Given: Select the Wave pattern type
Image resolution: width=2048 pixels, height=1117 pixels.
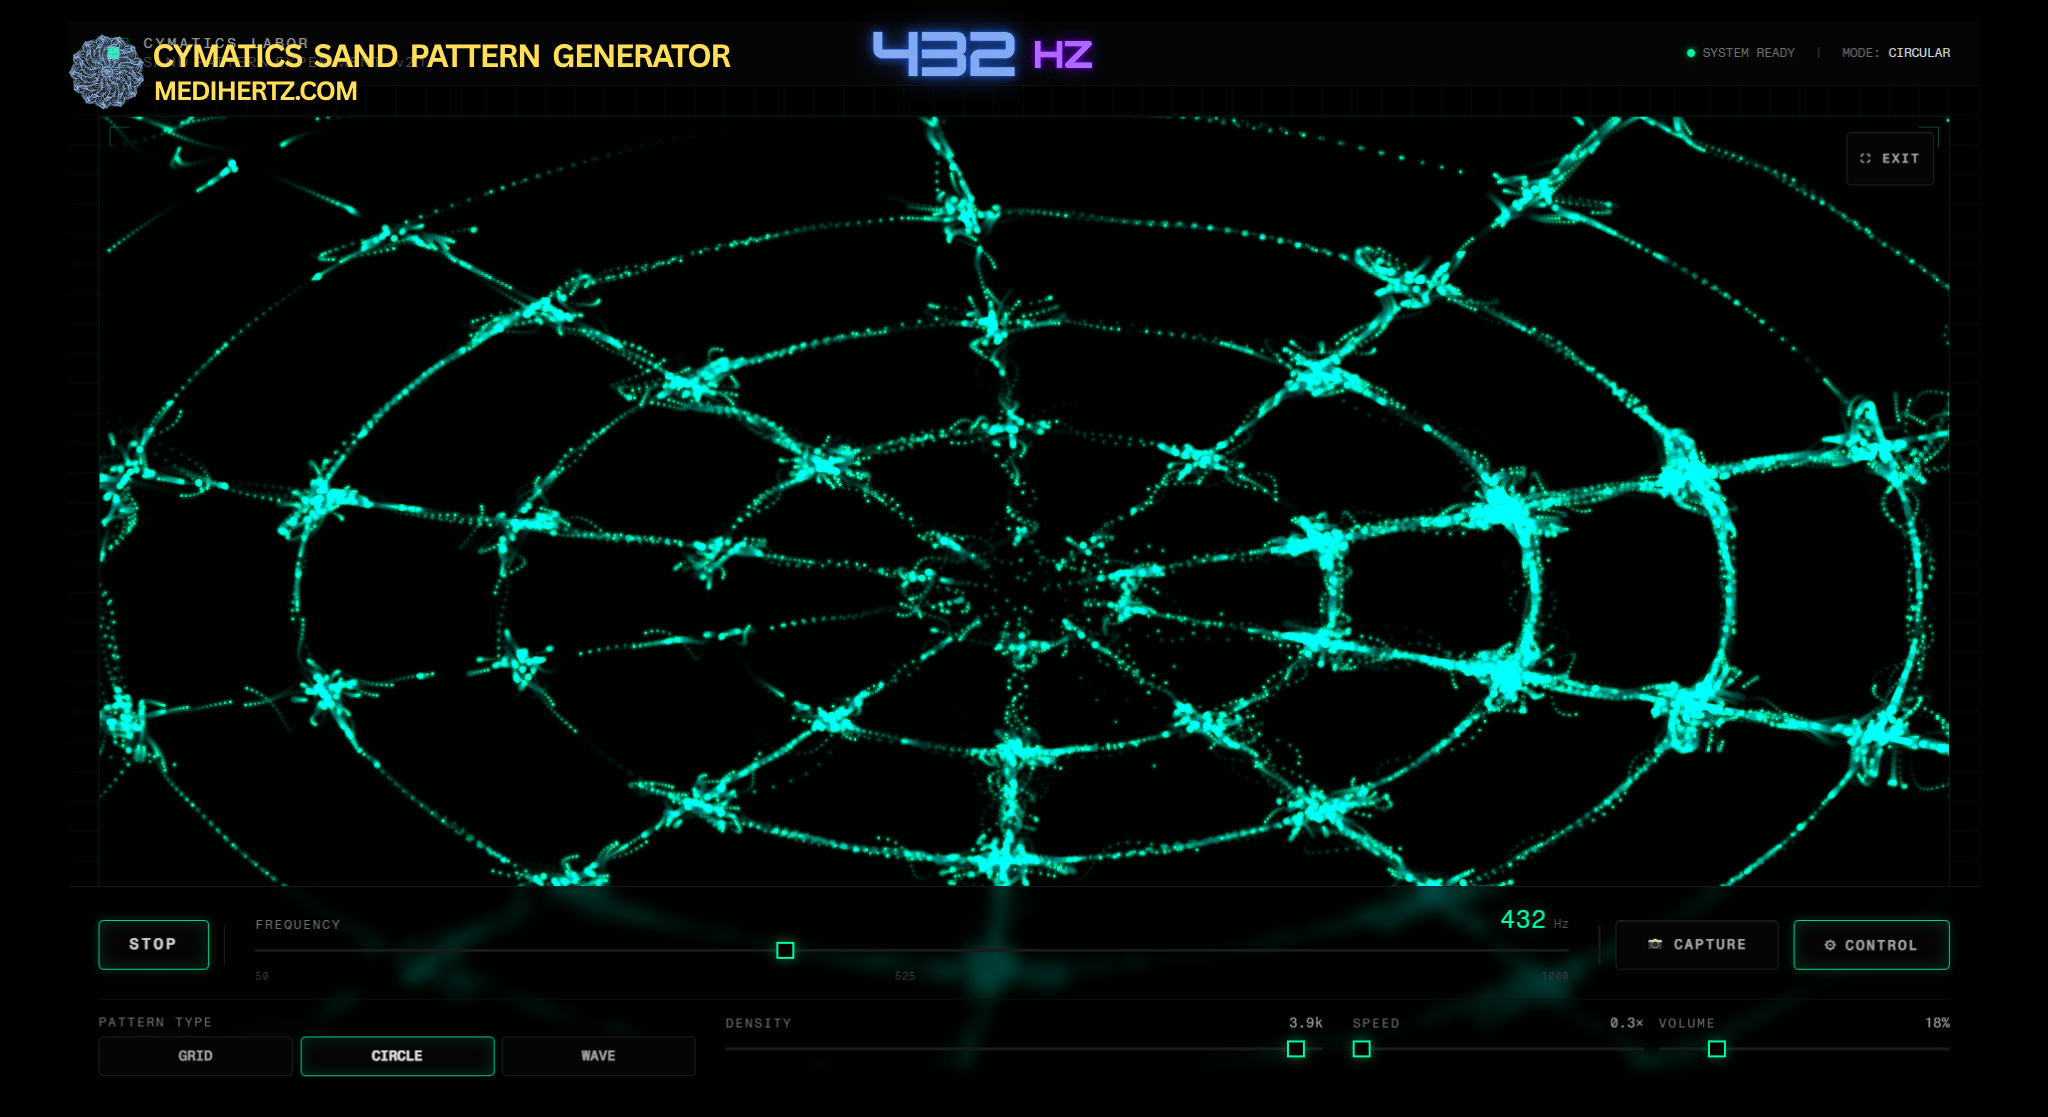Looking at the screenshot, I should 598,1055.
